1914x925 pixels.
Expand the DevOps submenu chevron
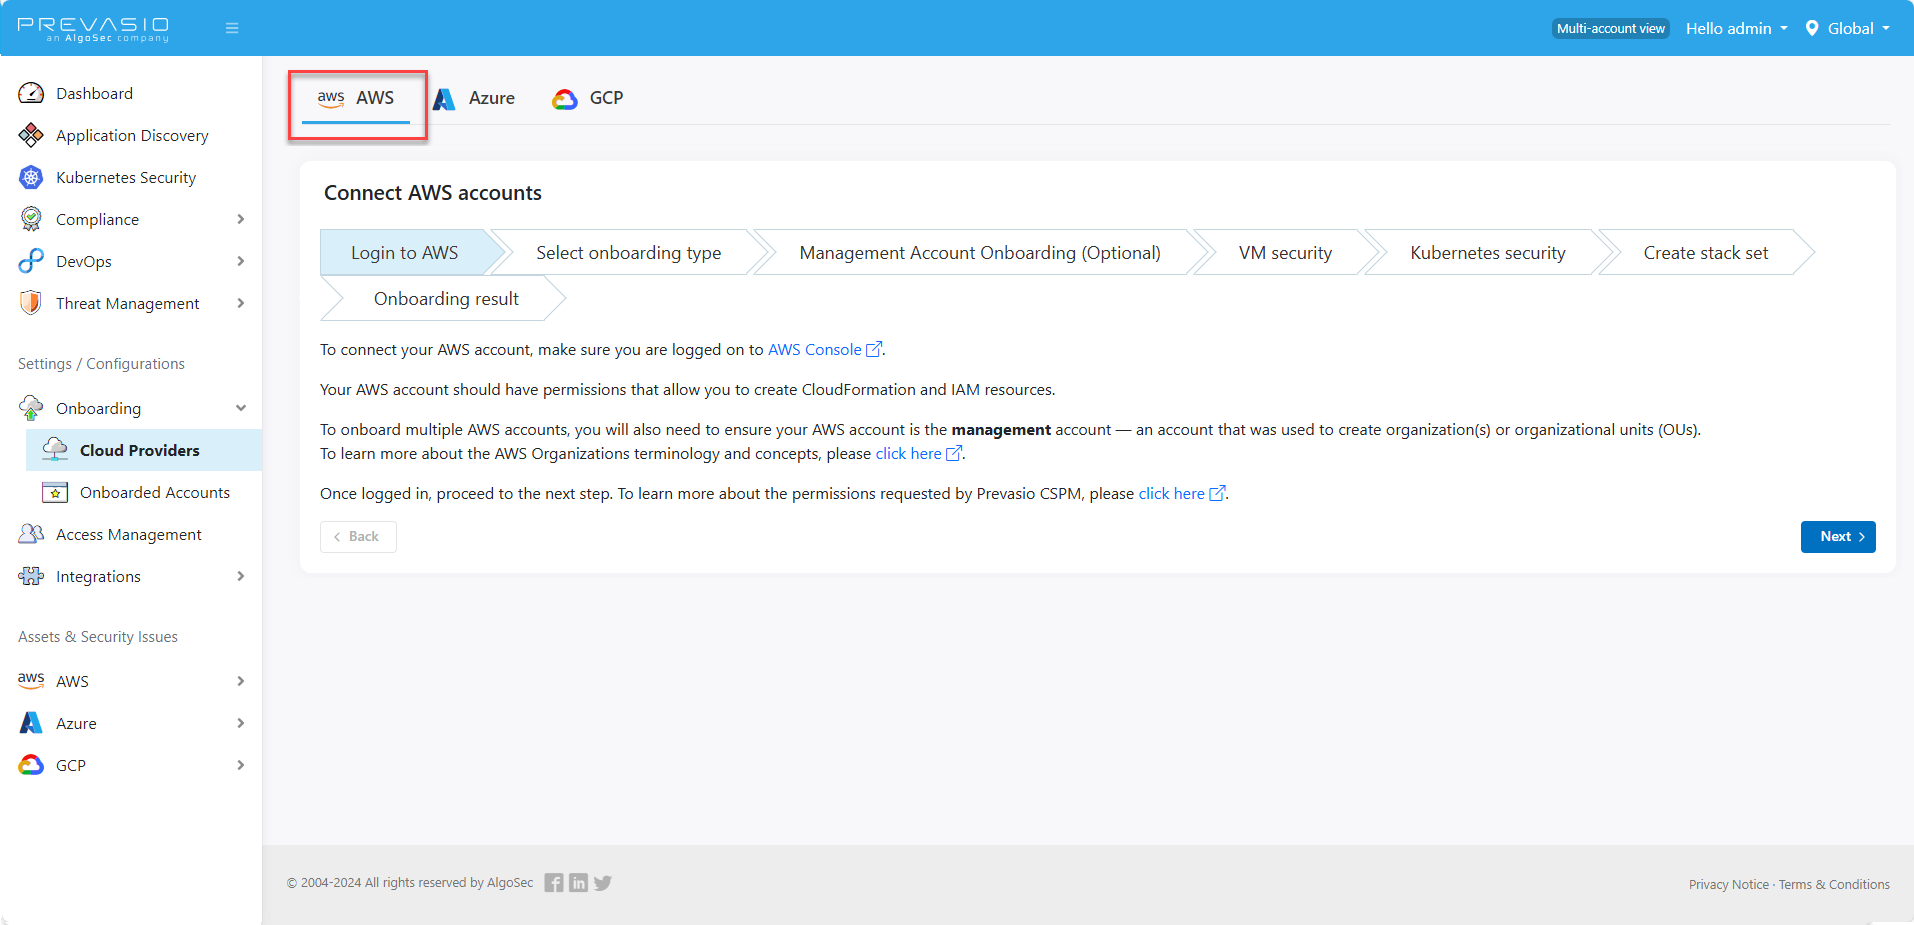click(241, 261)
